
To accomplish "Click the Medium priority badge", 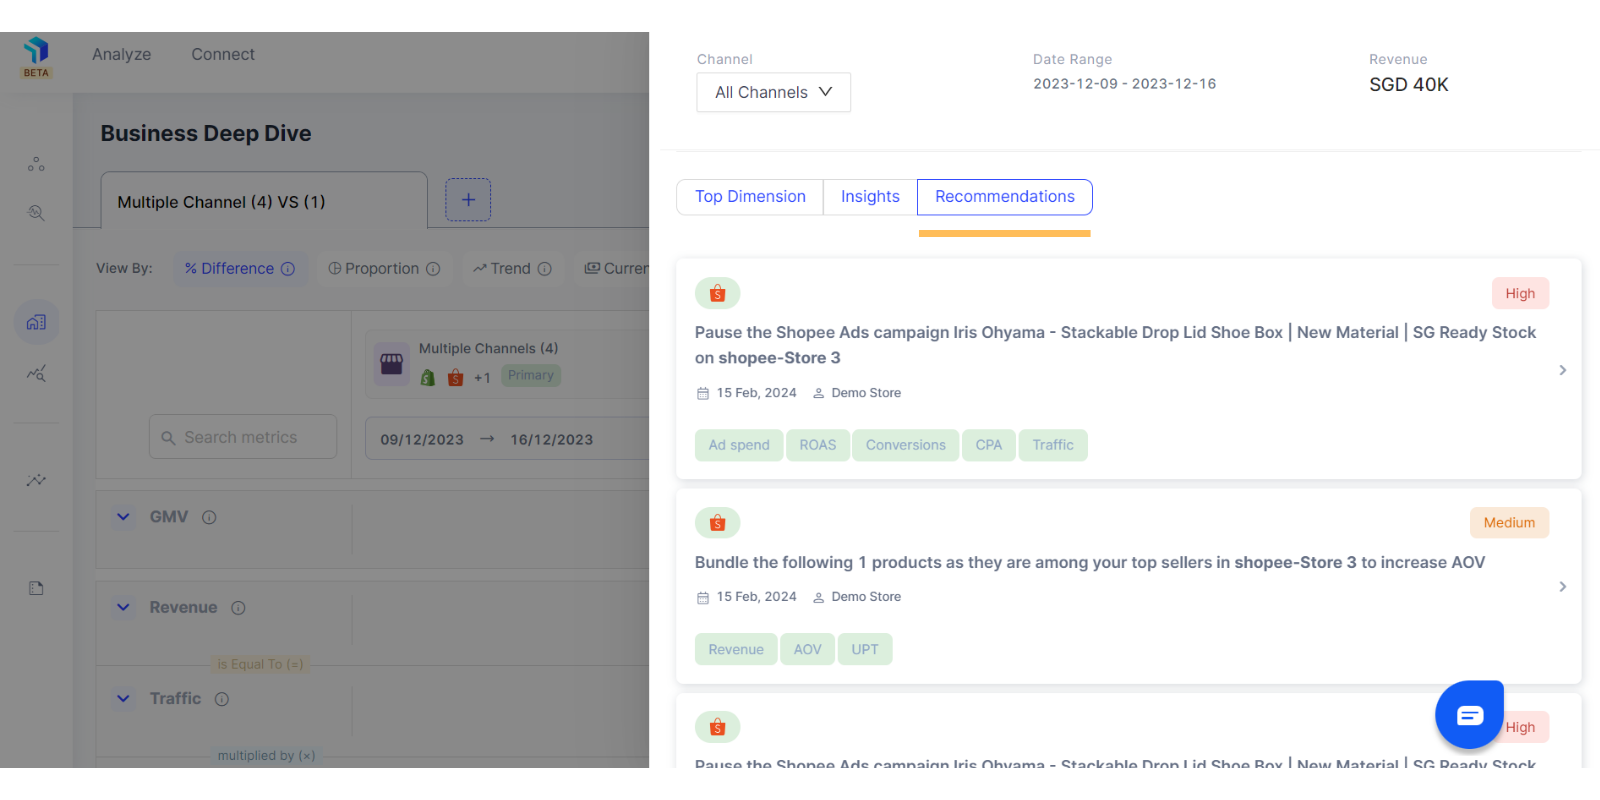I will [1509, 522].
